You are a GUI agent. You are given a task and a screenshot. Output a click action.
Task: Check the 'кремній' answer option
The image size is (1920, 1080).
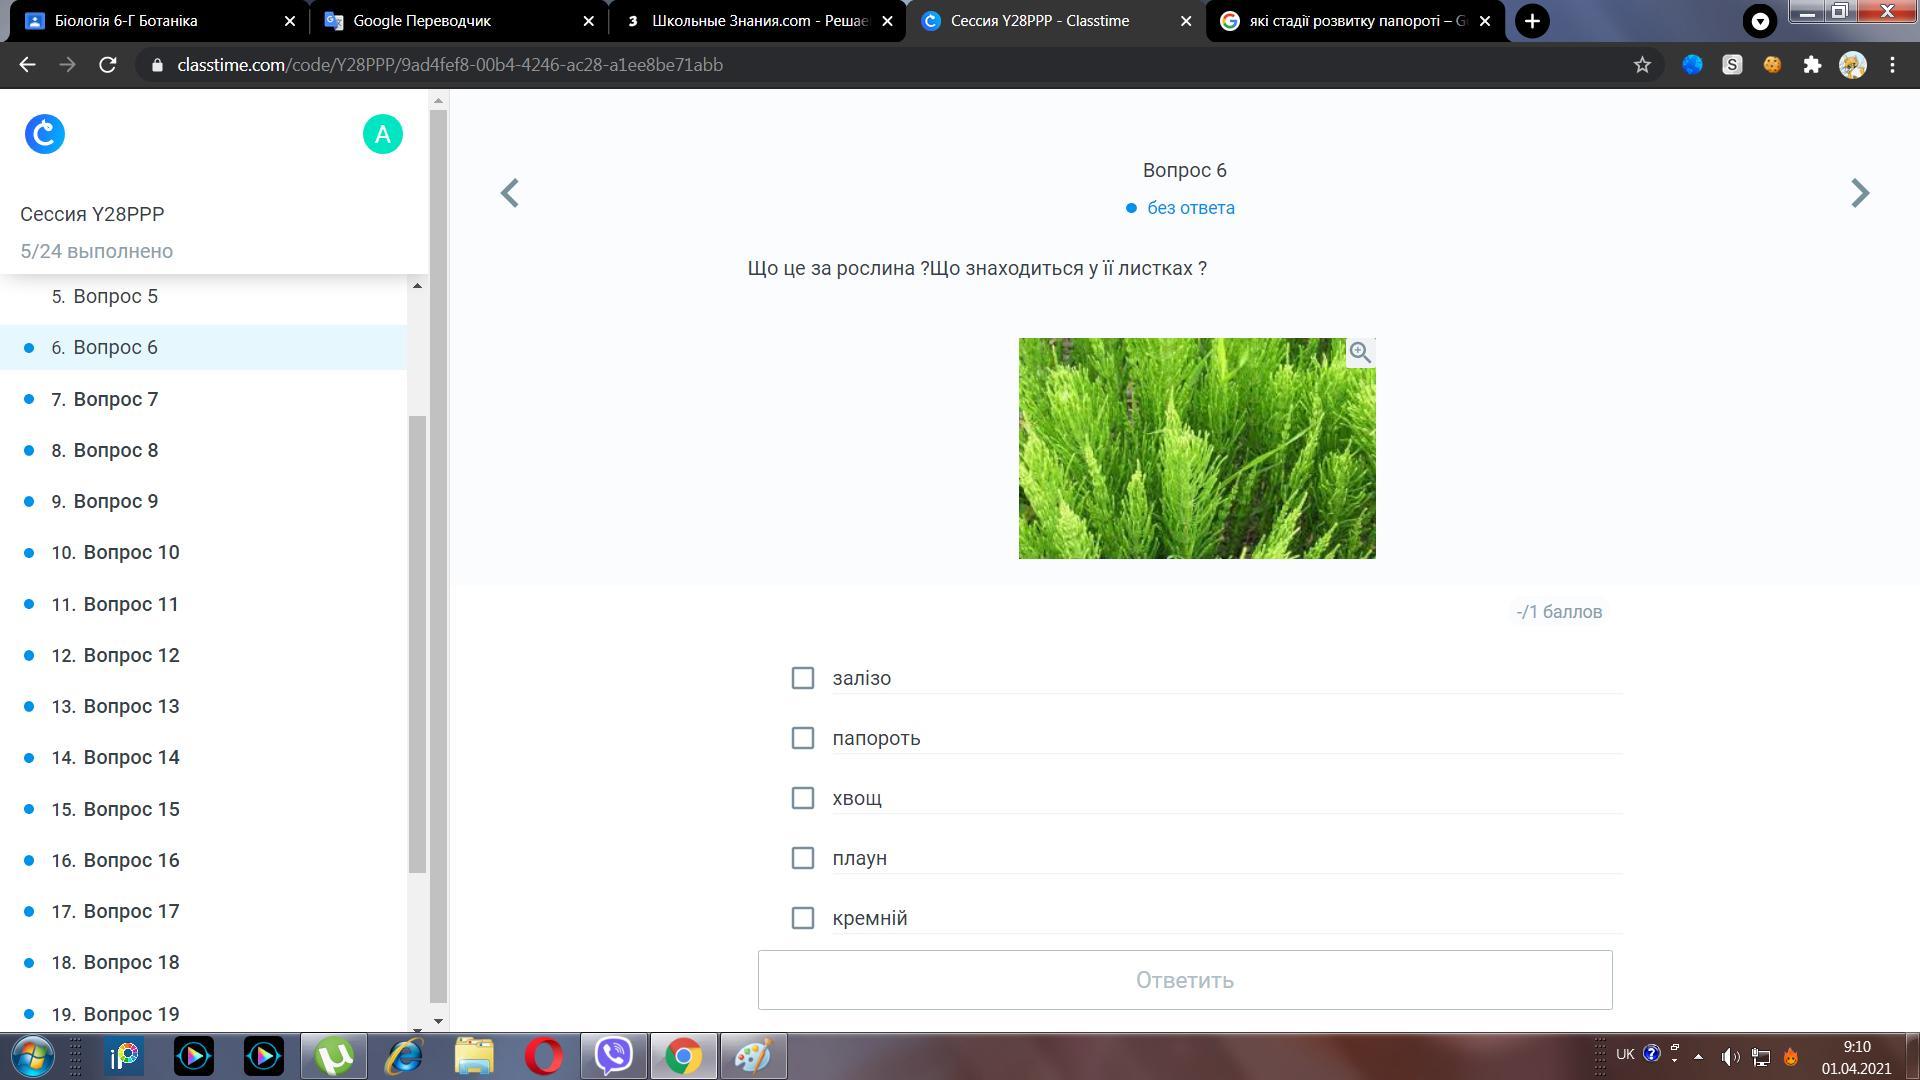tap(802, 918)
